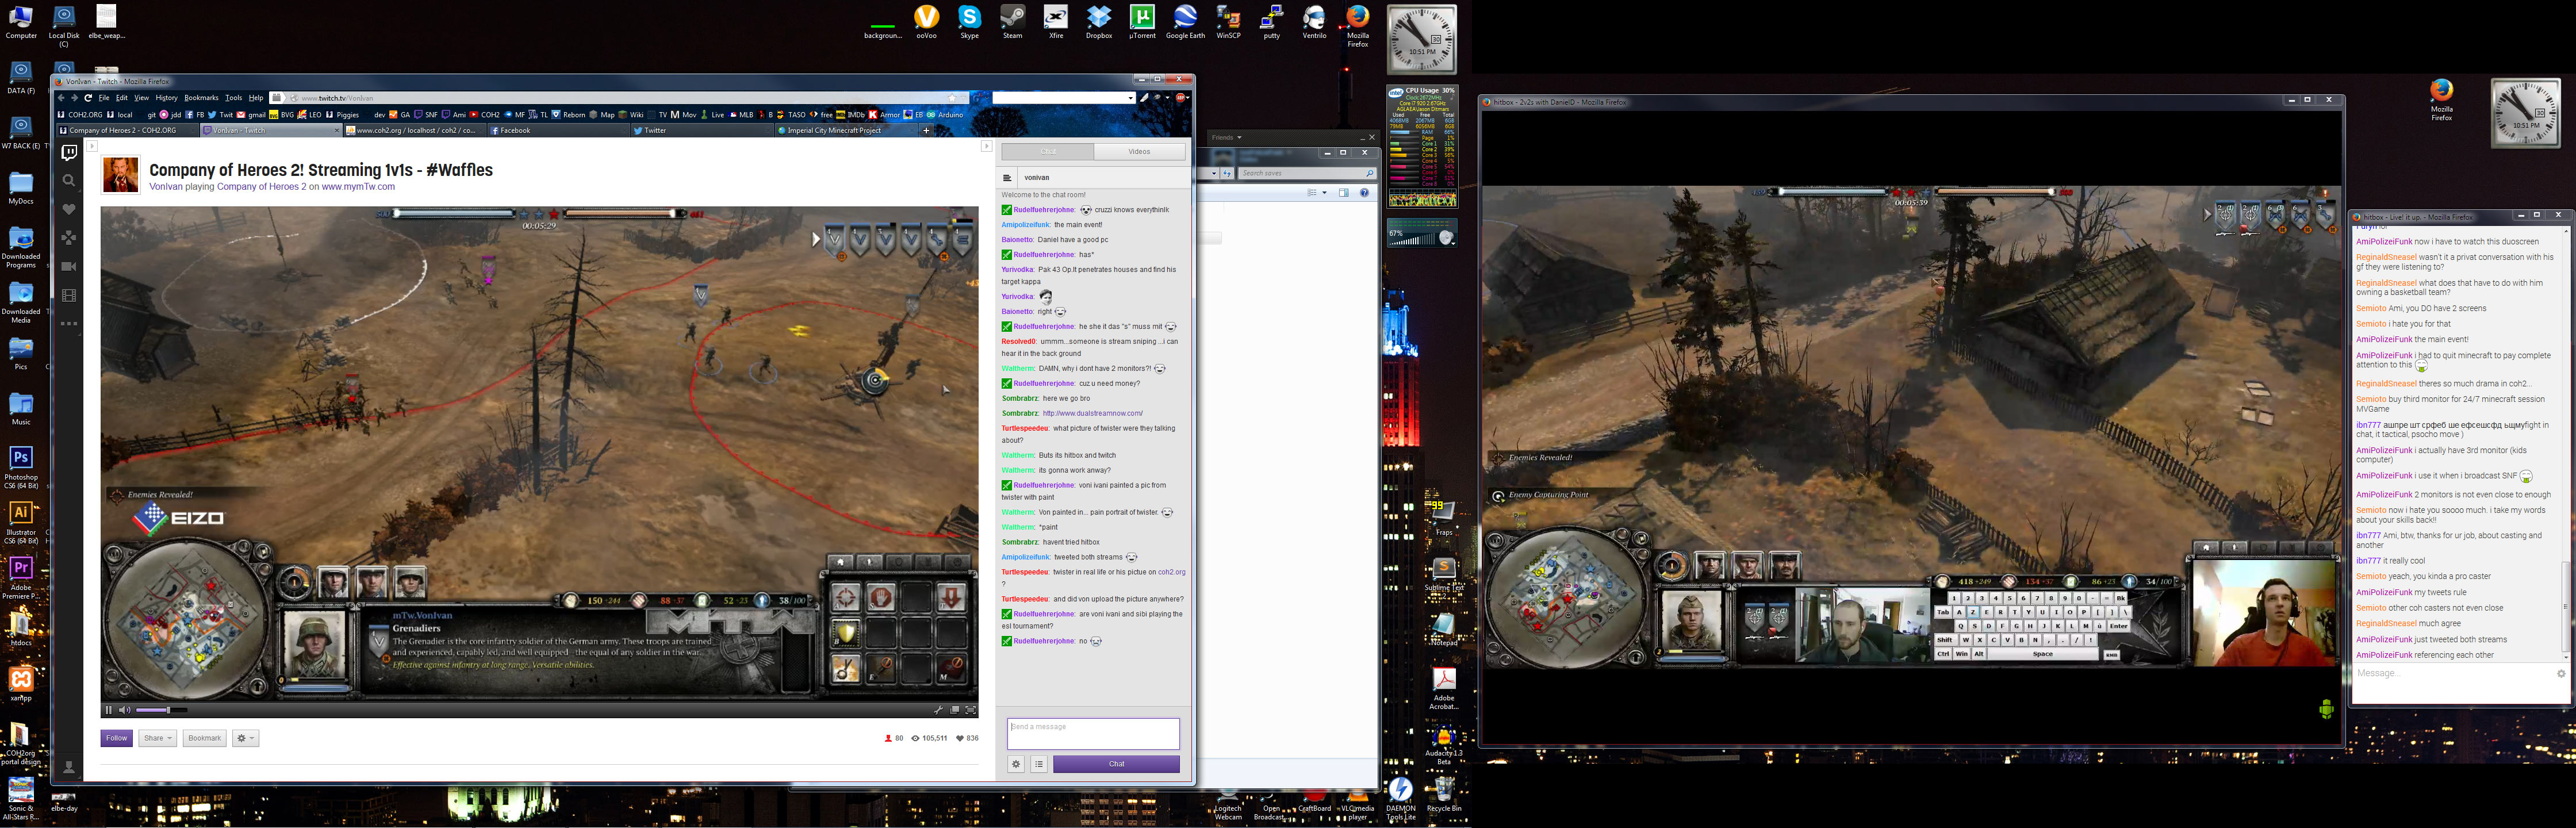Open Twitch sidebar film strip icon
Viewport: 2576px width, 828px height.
coord(69,295)
